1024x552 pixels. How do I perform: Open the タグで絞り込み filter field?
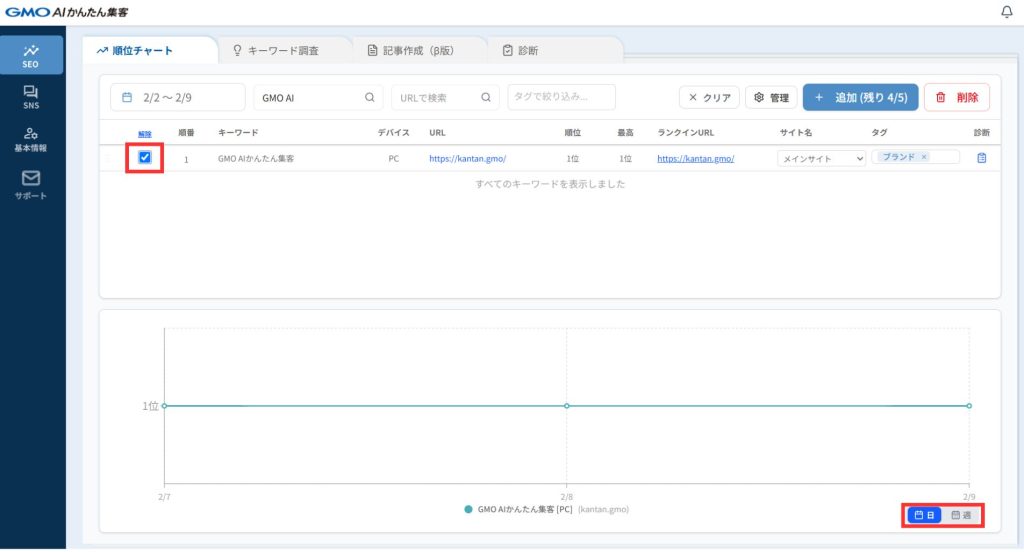[561, 97]
